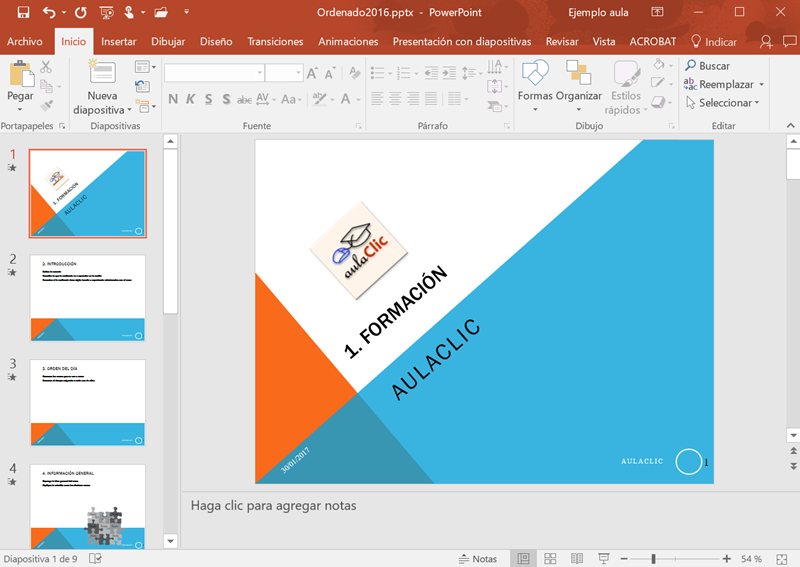Click the Pegar paste icon

21,73
